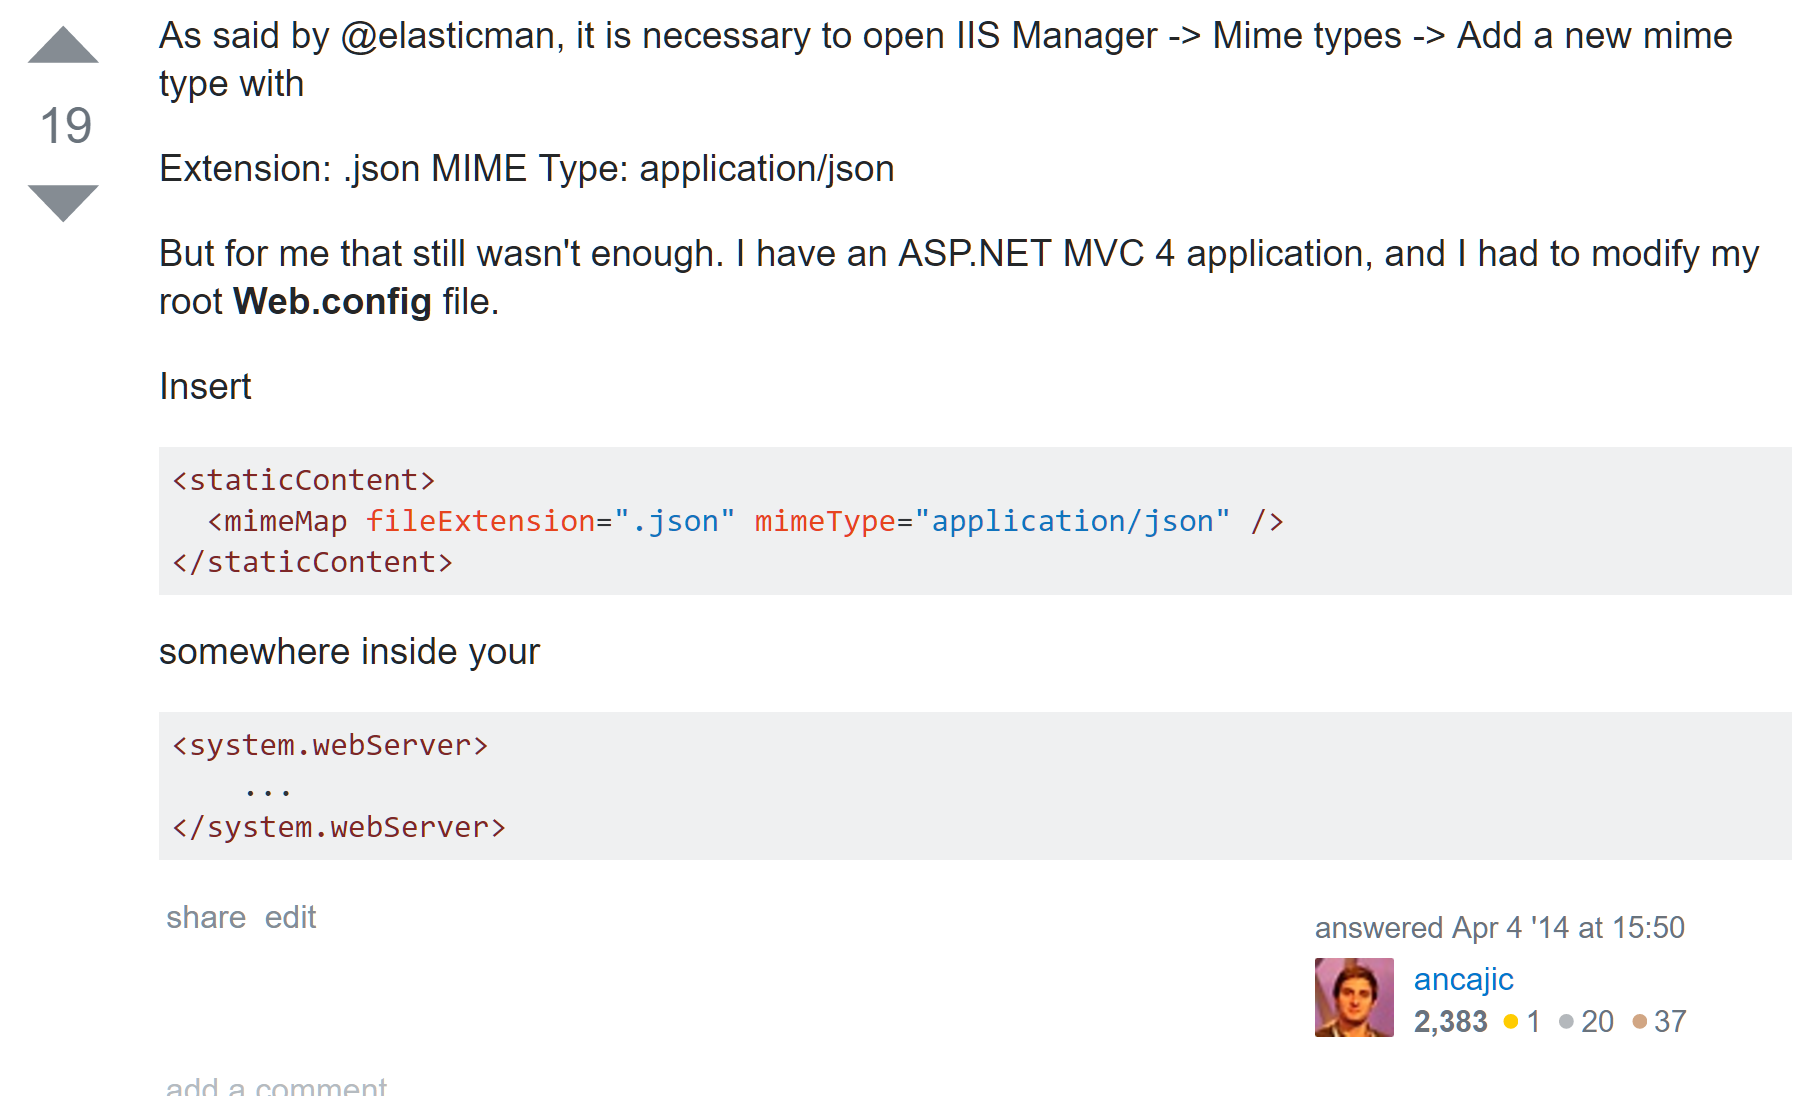Open the share link for this answer
The width and height of the screenshot is (1807, 1096).
click(x=205, y=917)
